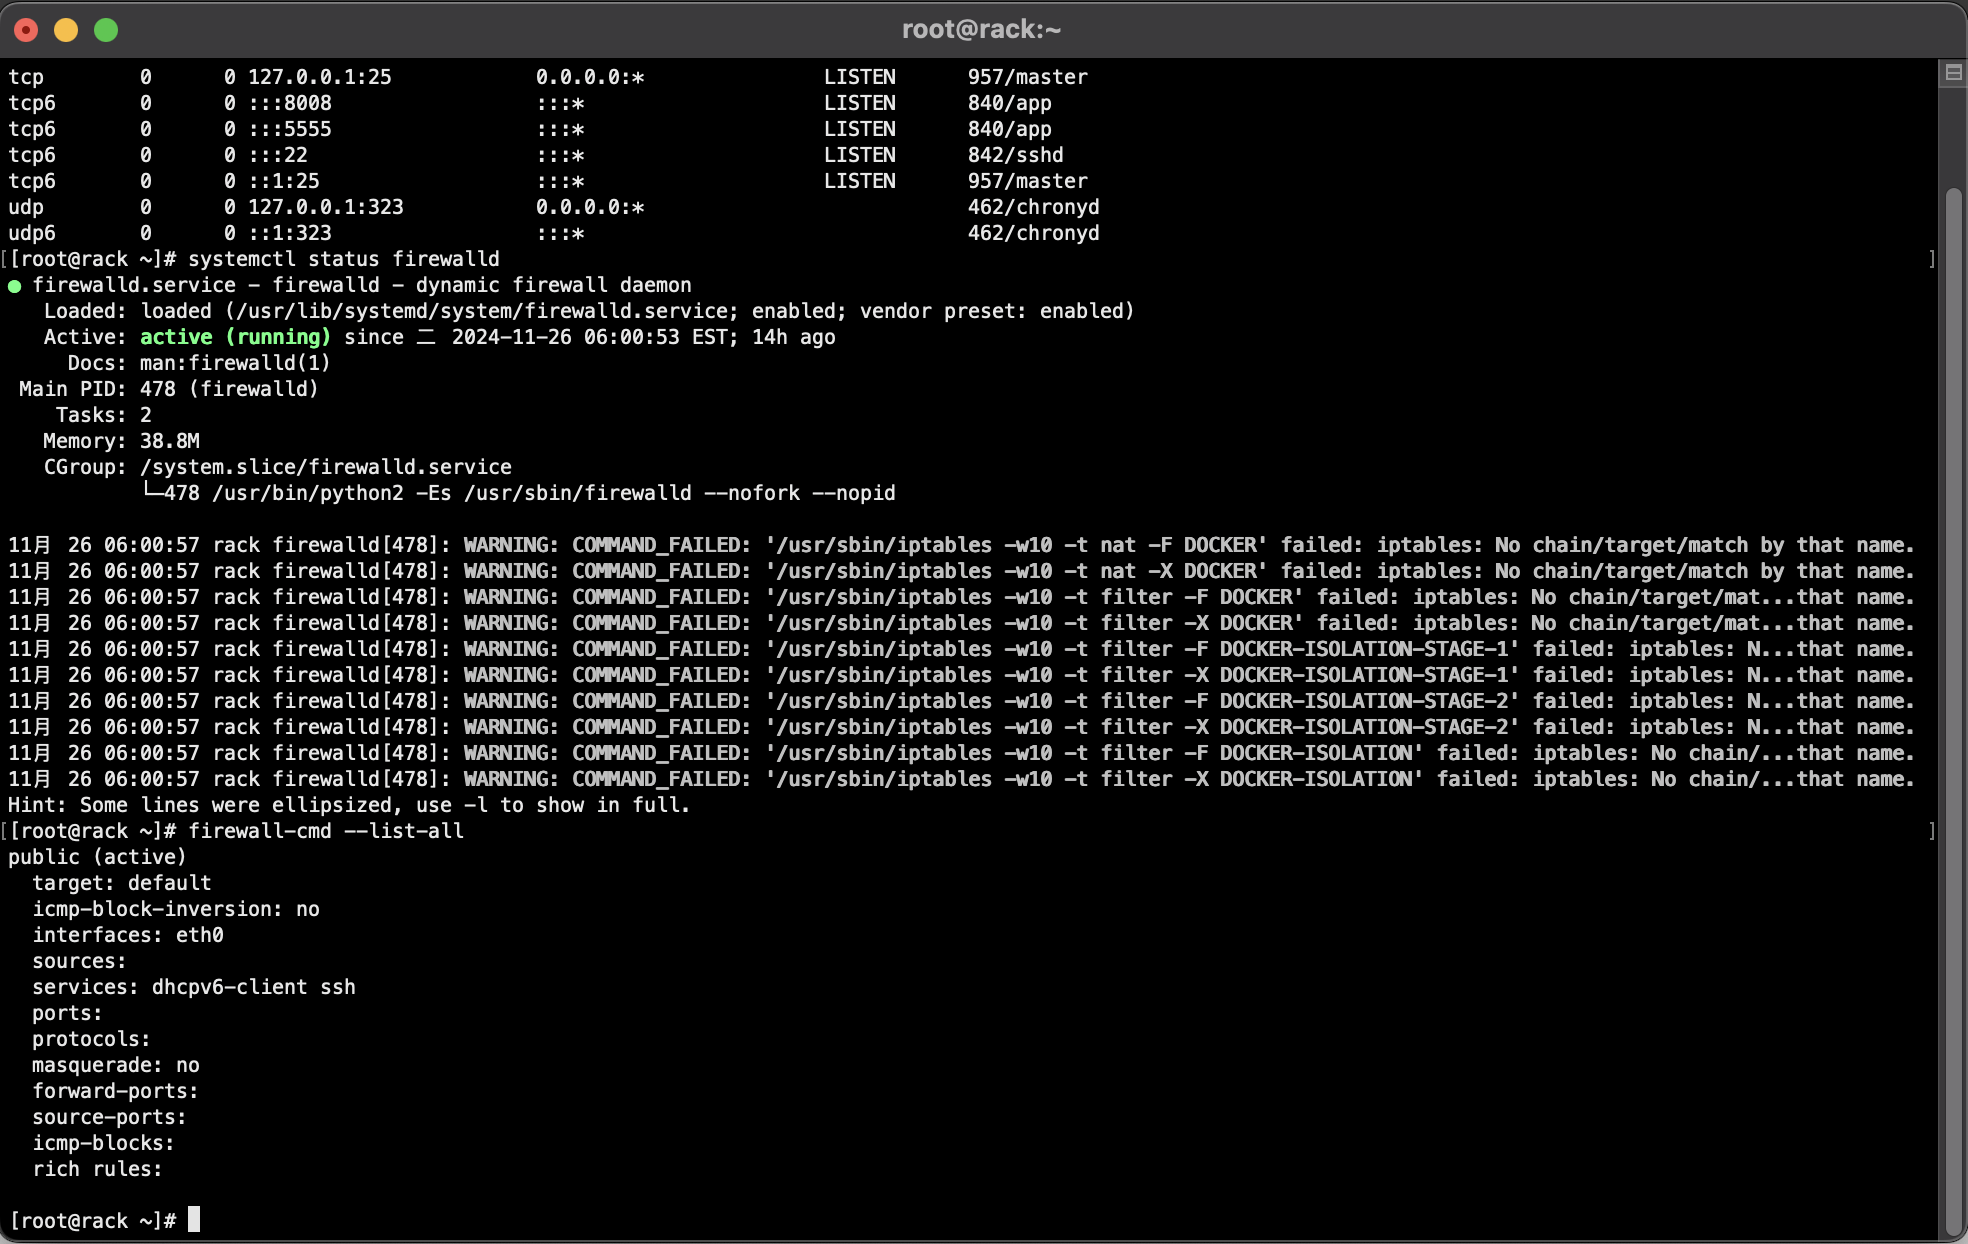The image size is (1968, 1244).
Task: Click the '/system.slice/firewalld.service' CGroup path
Action: point(326,467)
